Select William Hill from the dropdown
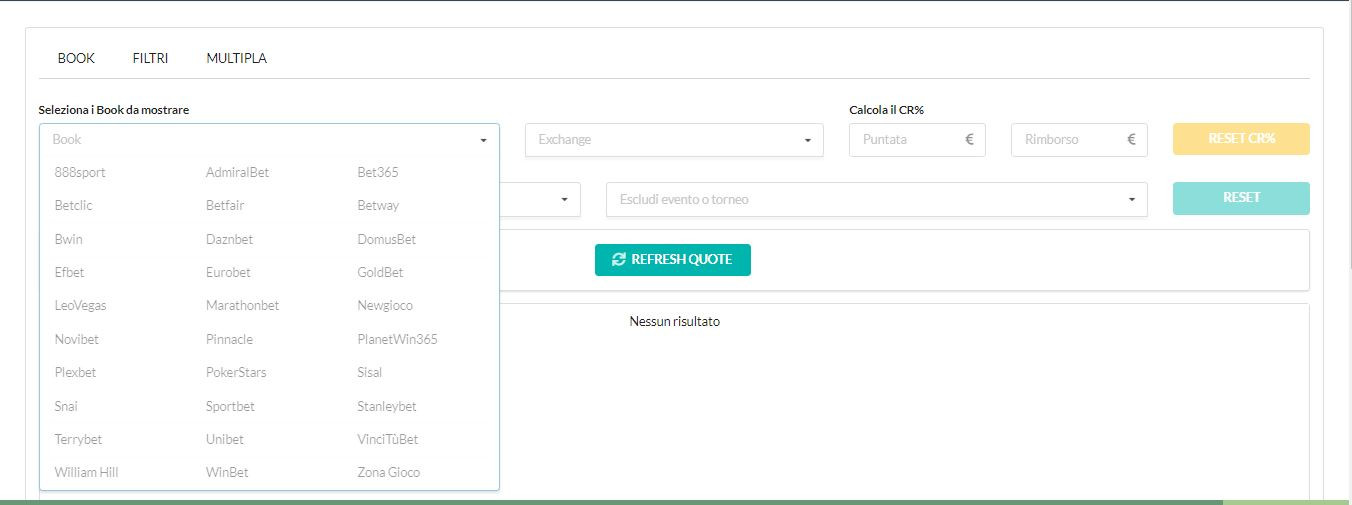Screen dimensions: 1352x505 (x=87, y=472)
